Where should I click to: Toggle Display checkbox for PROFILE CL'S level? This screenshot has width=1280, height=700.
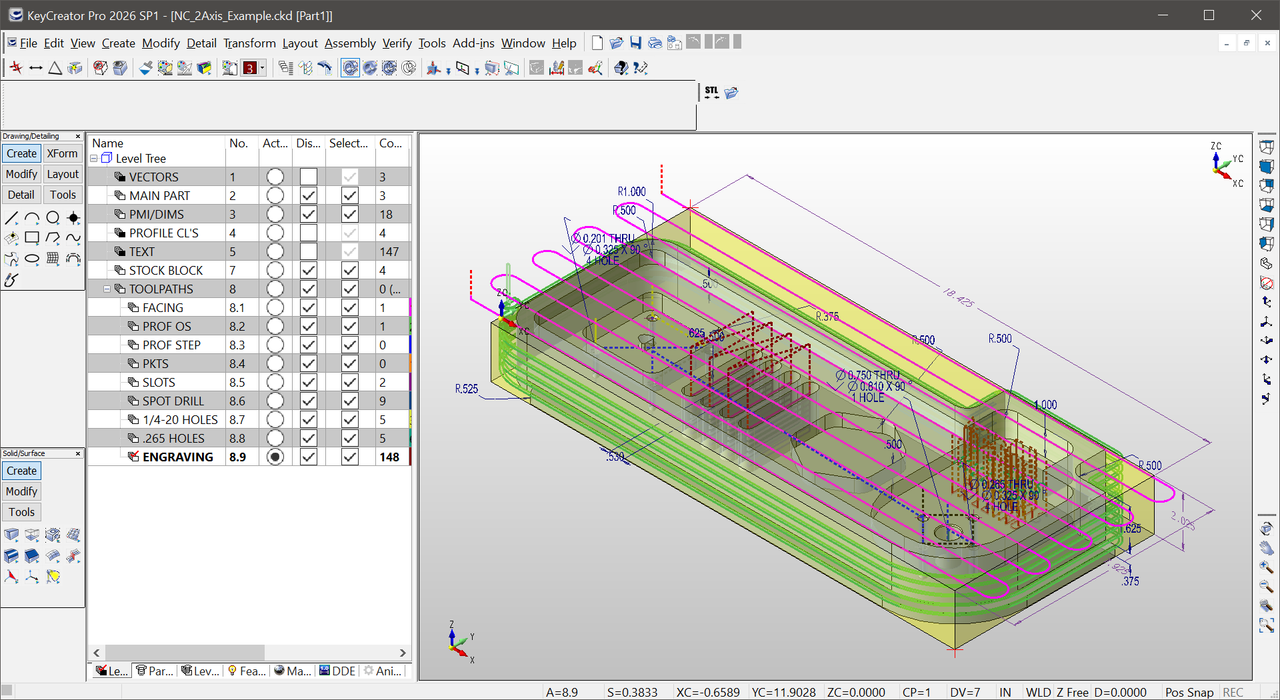[309, 233]
